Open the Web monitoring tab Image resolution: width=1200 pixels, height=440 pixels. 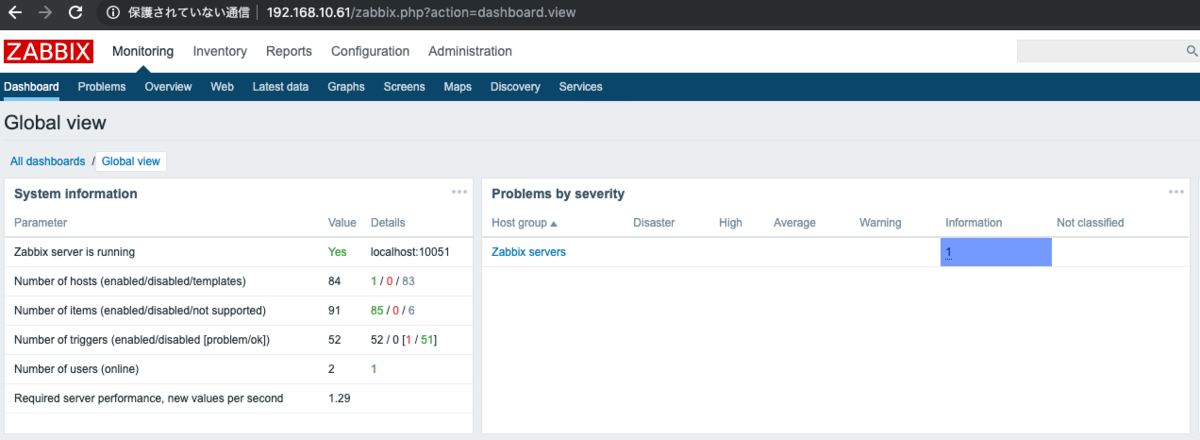[222, 87]
